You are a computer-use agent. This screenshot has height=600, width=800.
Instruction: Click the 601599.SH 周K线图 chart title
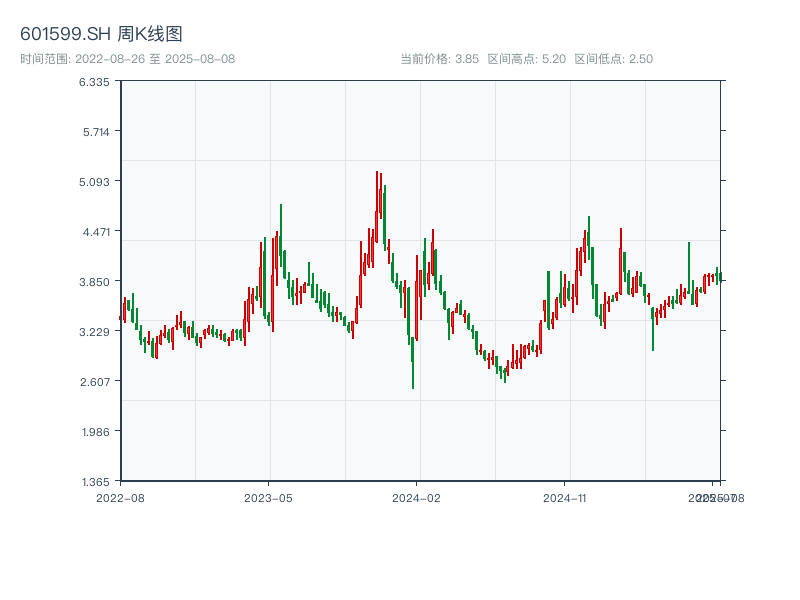pos(101,34)
